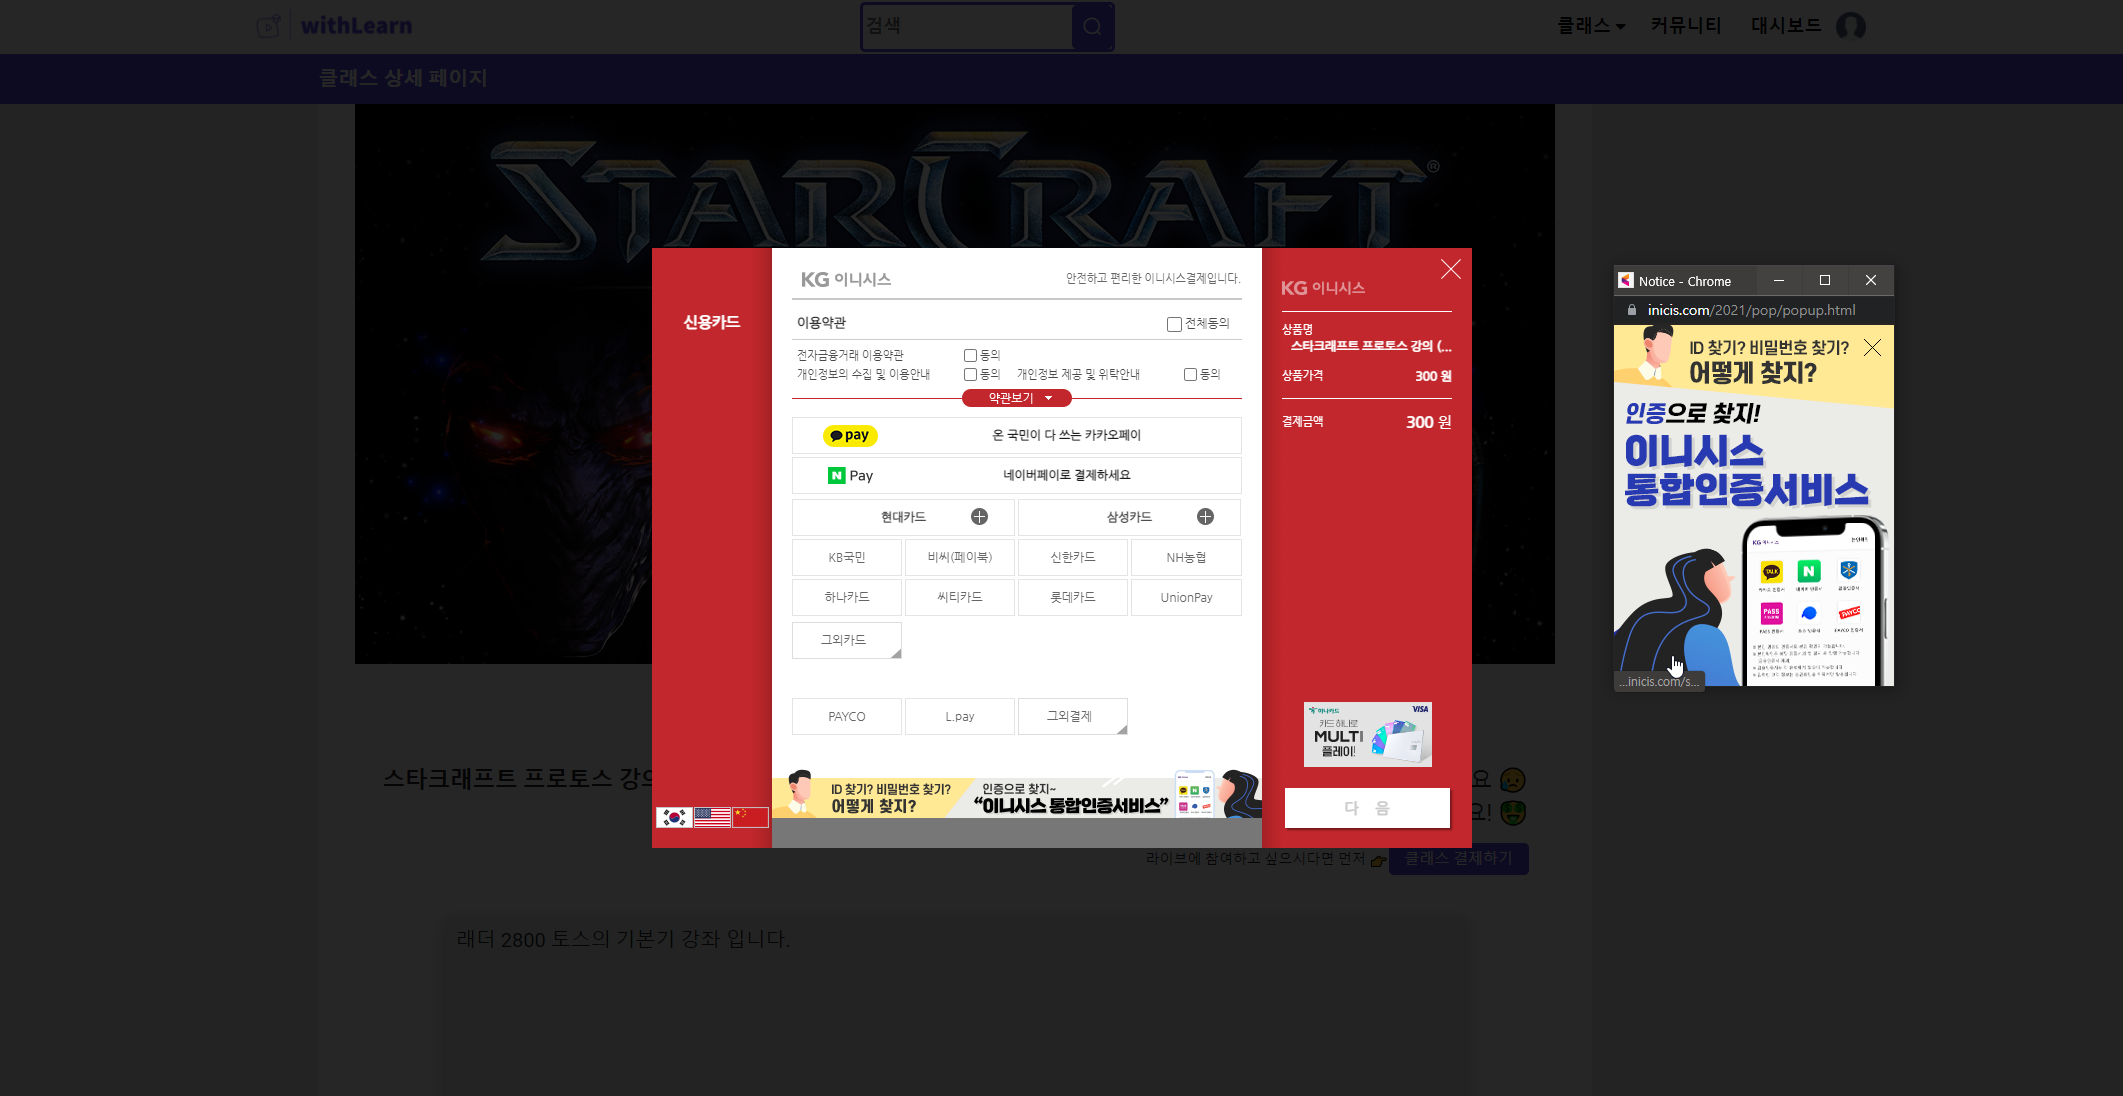Viewport: 2123px width, 1096px height.
Task: Expand the 약관보기 terms dropdown
Action: point(1016,398)
